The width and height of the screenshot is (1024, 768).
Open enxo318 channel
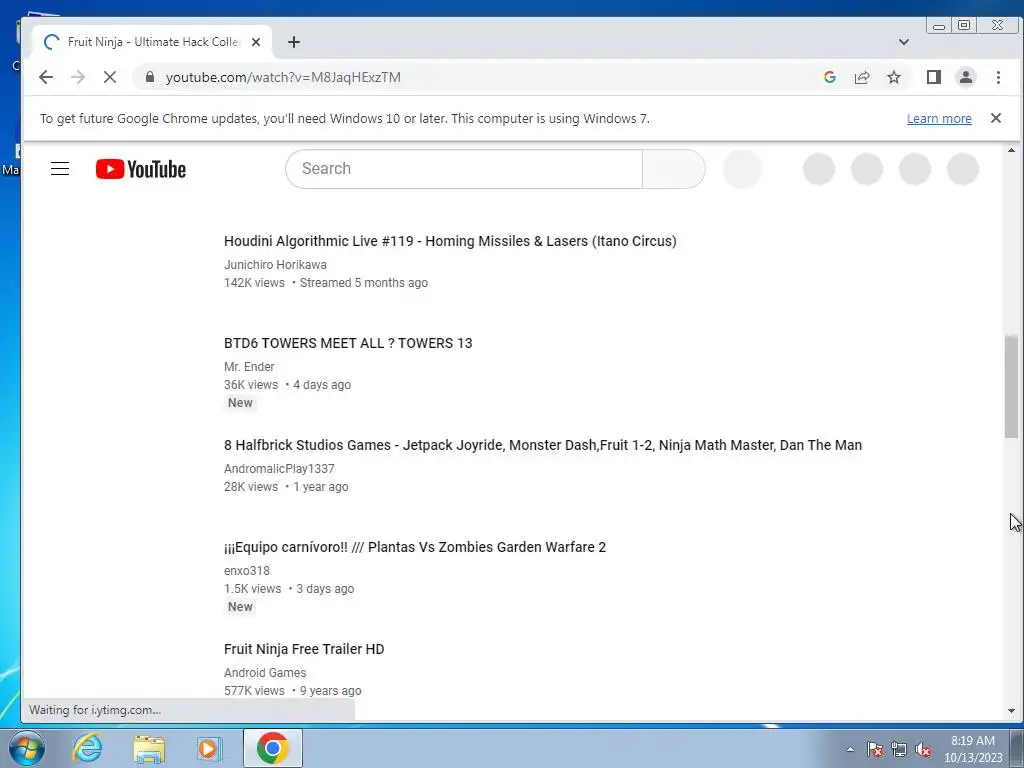pyautogui.click(x=246, y=570)
